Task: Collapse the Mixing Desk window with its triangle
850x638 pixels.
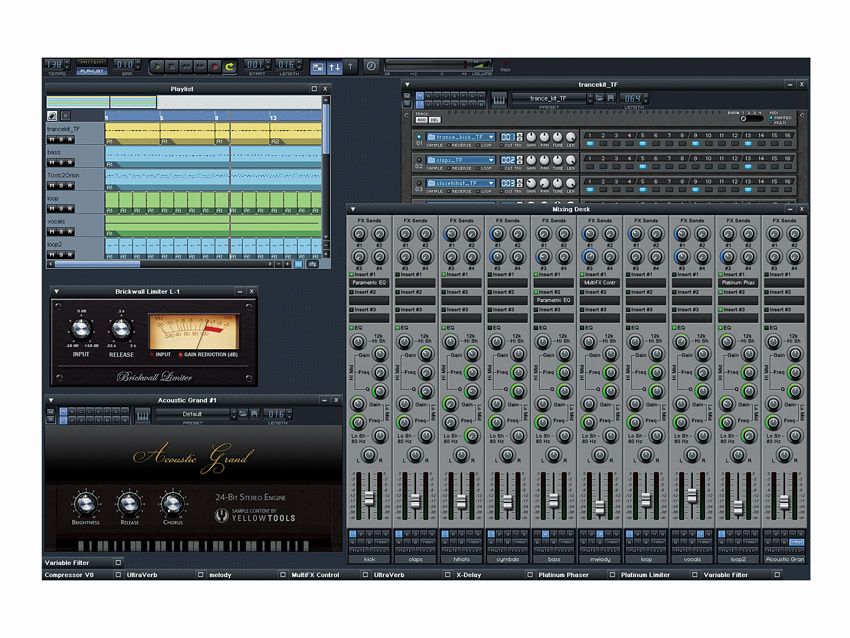Action: click(x=353, y=209)
